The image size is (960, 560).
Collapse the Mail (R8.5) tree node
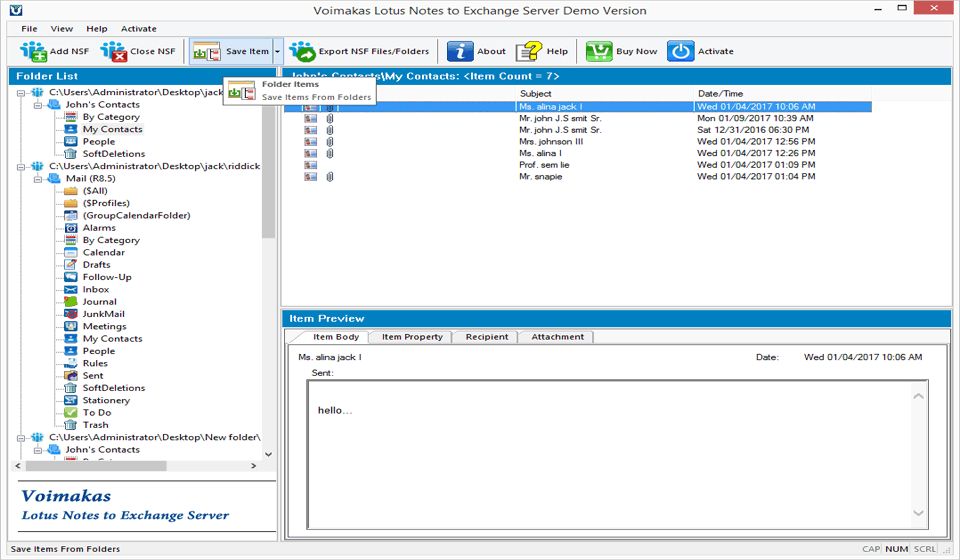point(38,179)
